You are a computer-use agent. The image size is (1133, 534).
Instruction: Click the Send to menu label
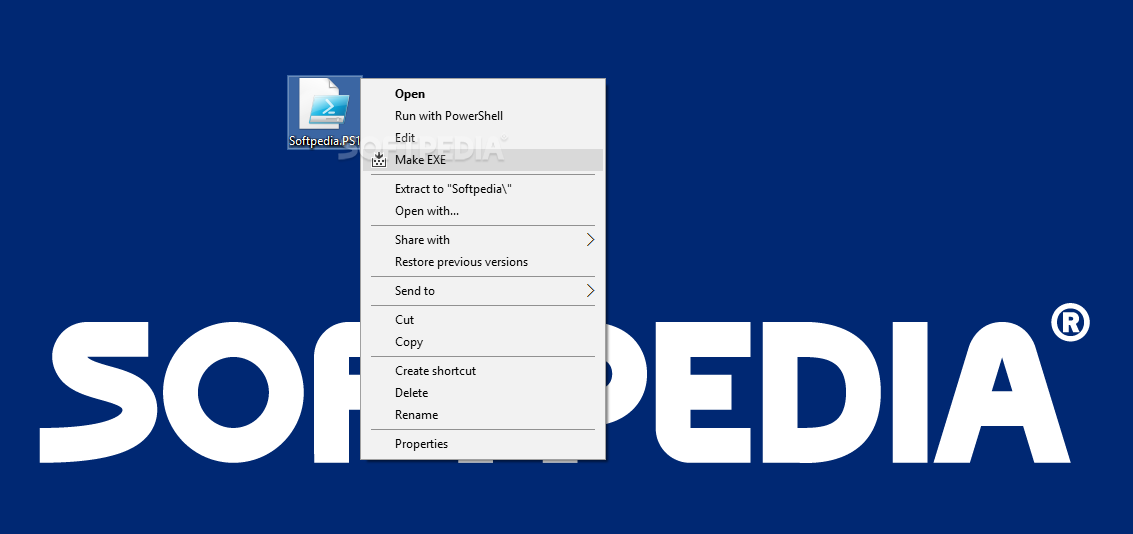point(415,290)
